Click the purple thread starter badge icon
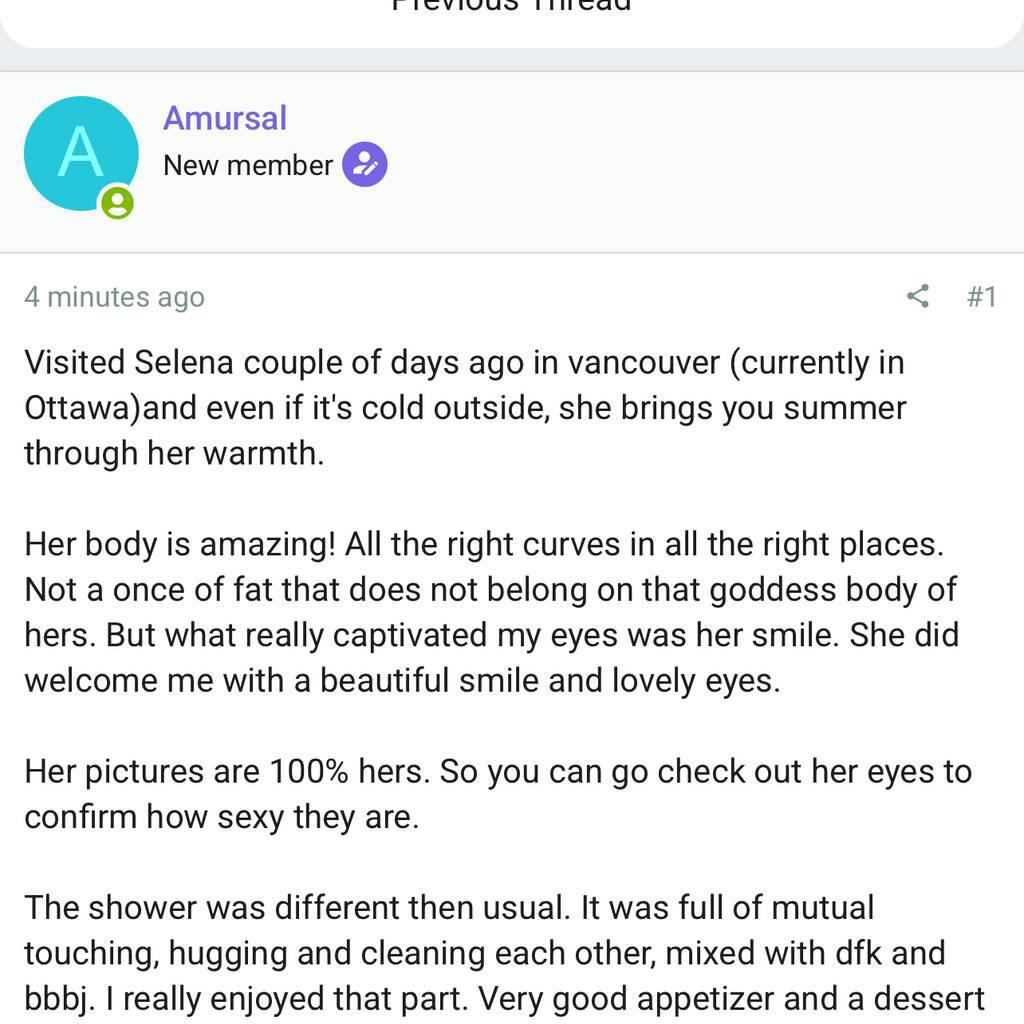The image size is (1024, 1024). pos(365,165)
